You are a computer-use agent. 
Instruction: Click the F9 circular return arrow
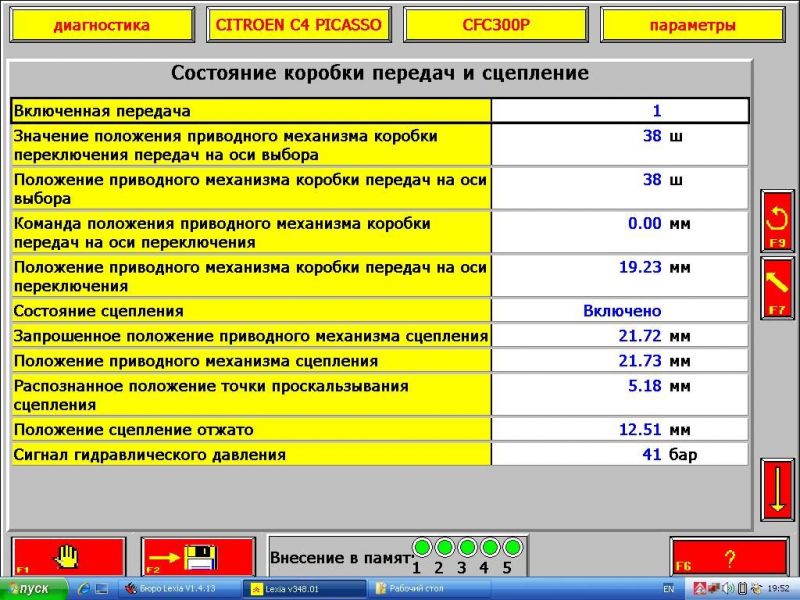pyautogui.click(x=777, y=220)
